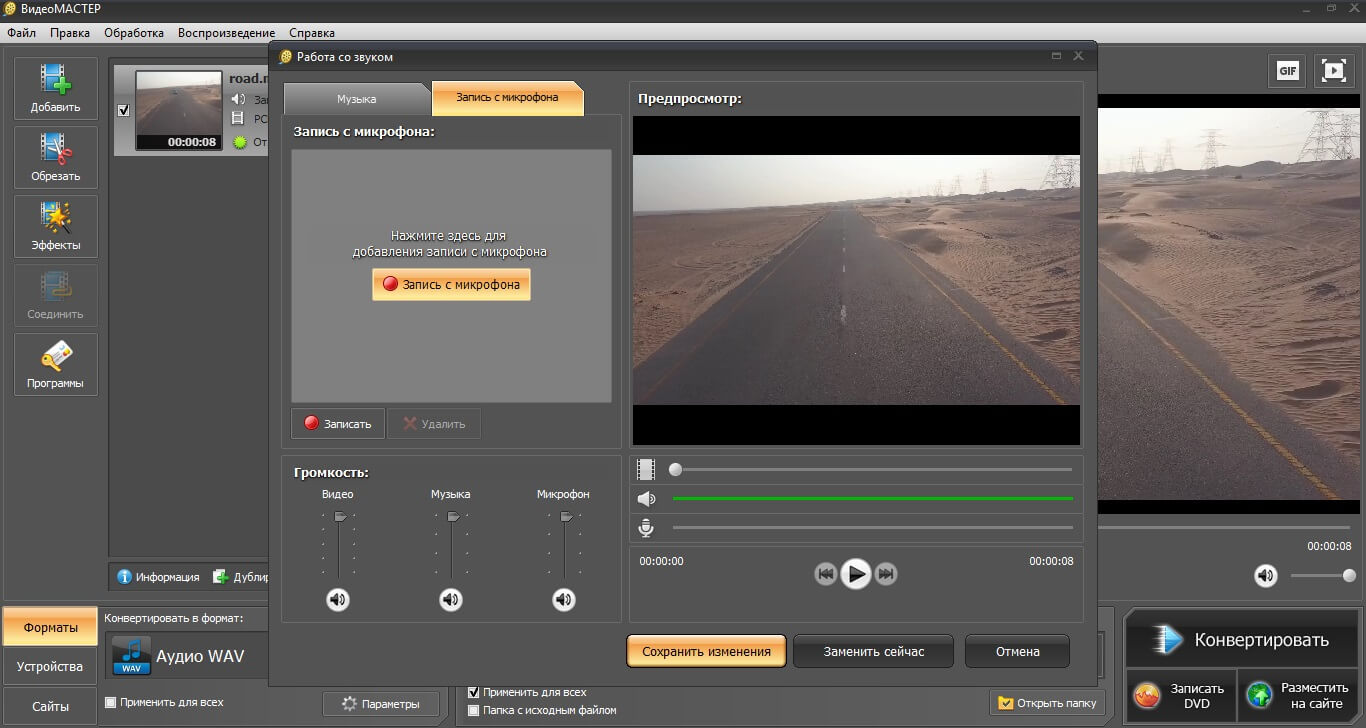Skip to next frame in preview

[x=886, y=574]
